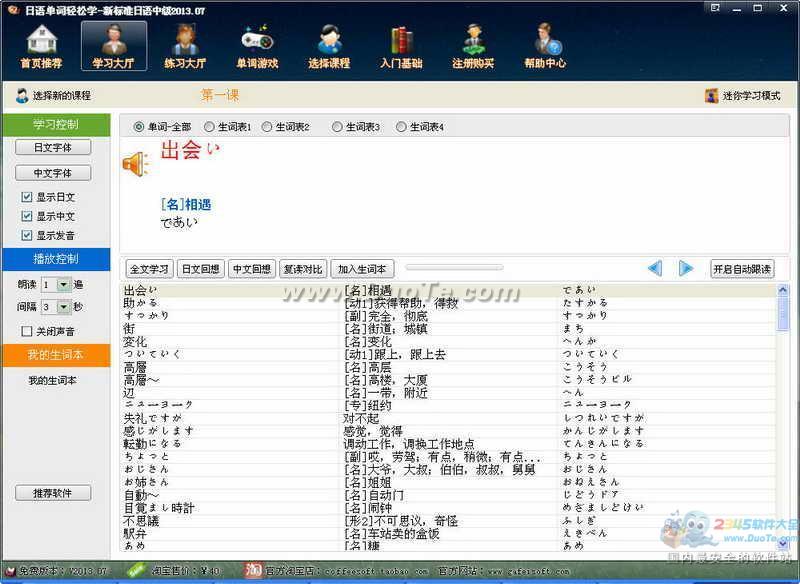Viewport: 800px width, 584px height.
Task: Click the 淘 Taobao store icon in status bar
Action: point(253,570)
